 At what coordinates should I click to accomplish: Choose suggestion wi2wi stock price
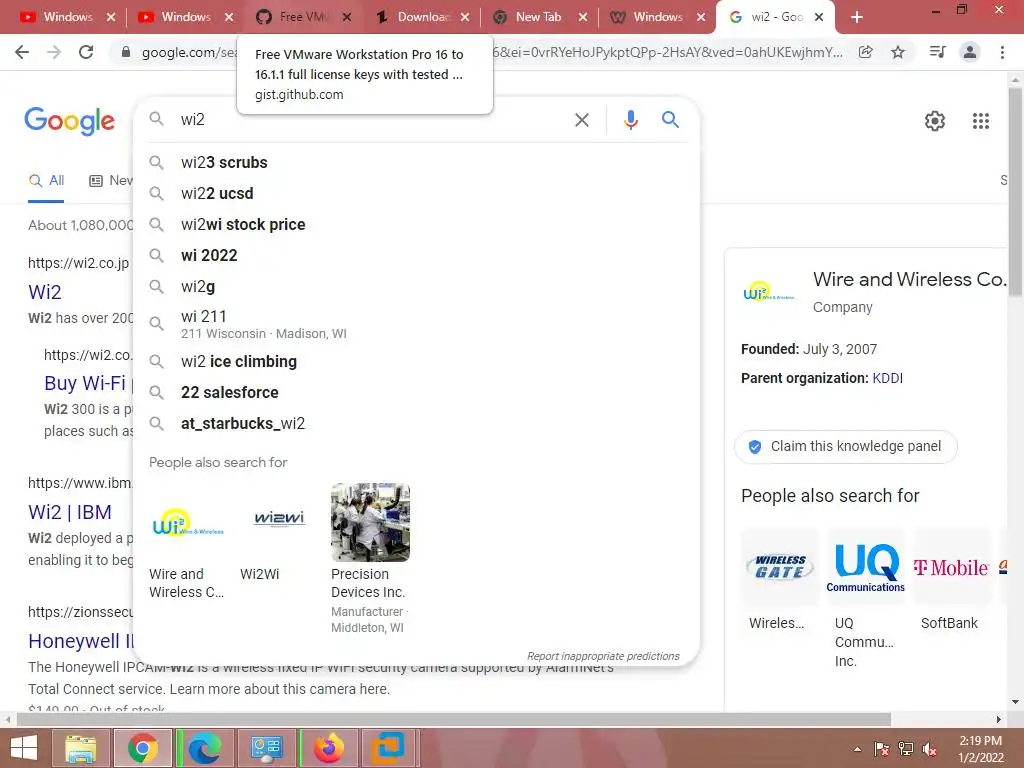(x=417, y=225)
